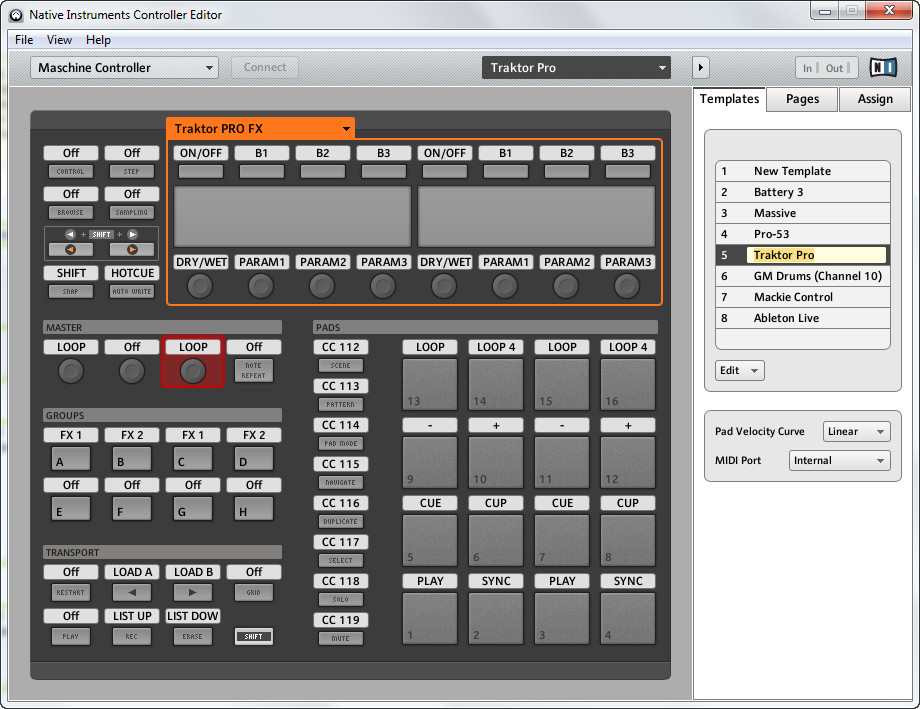
Task: Expand the Pad Velocity Curve dropdown
Action: click(x=856, y=432)
